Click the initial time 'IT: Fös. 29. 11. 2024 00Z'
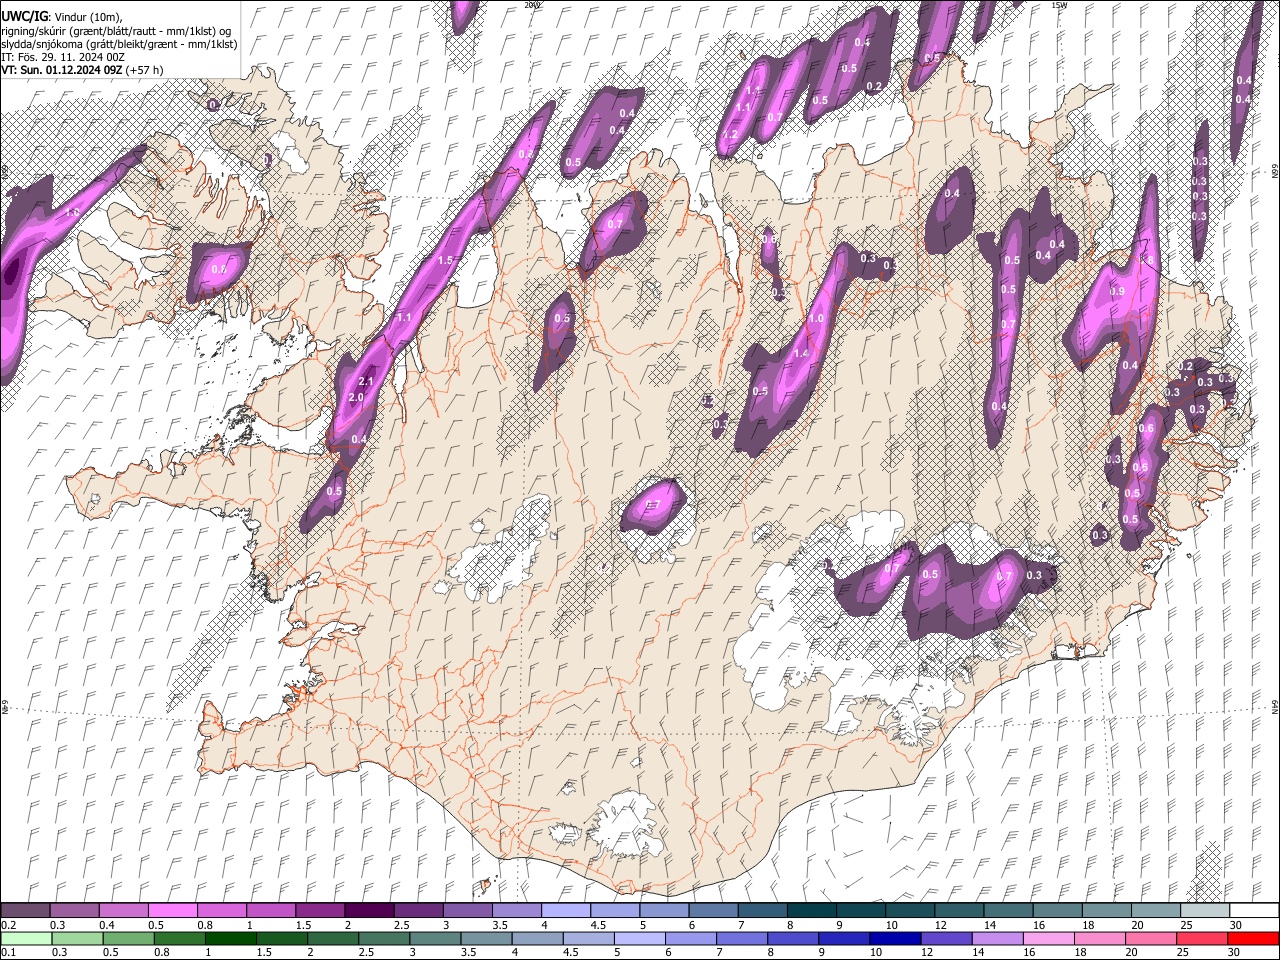 (63, 57)
